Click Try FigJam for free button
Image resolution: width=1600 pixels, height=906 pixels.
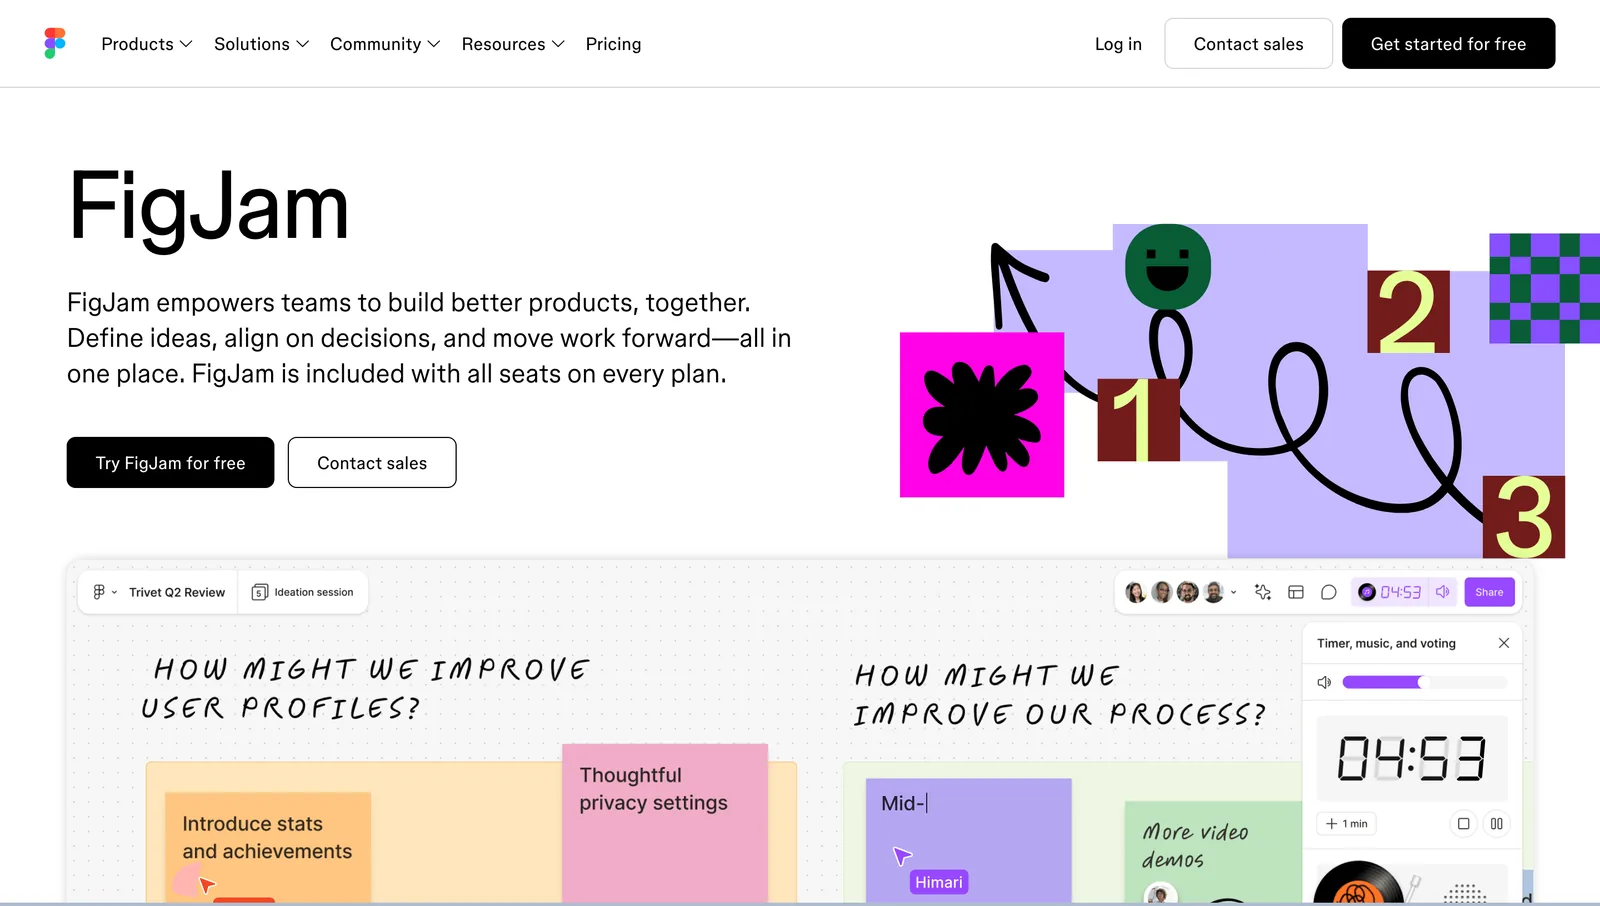coord(170,462)
